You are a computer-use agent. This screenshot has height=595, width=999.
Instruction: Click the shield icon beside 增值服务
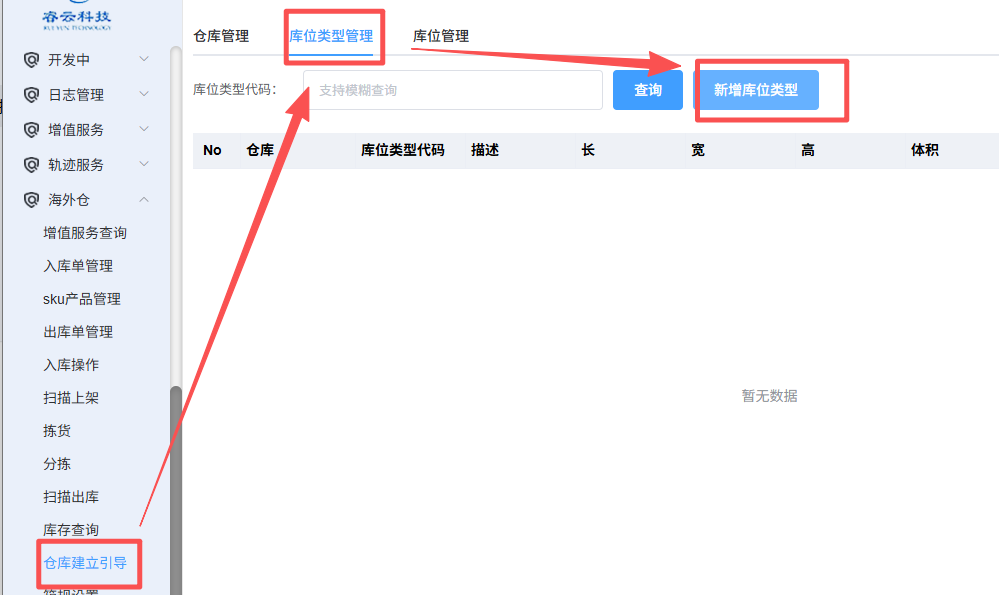(x=31, y=130)
